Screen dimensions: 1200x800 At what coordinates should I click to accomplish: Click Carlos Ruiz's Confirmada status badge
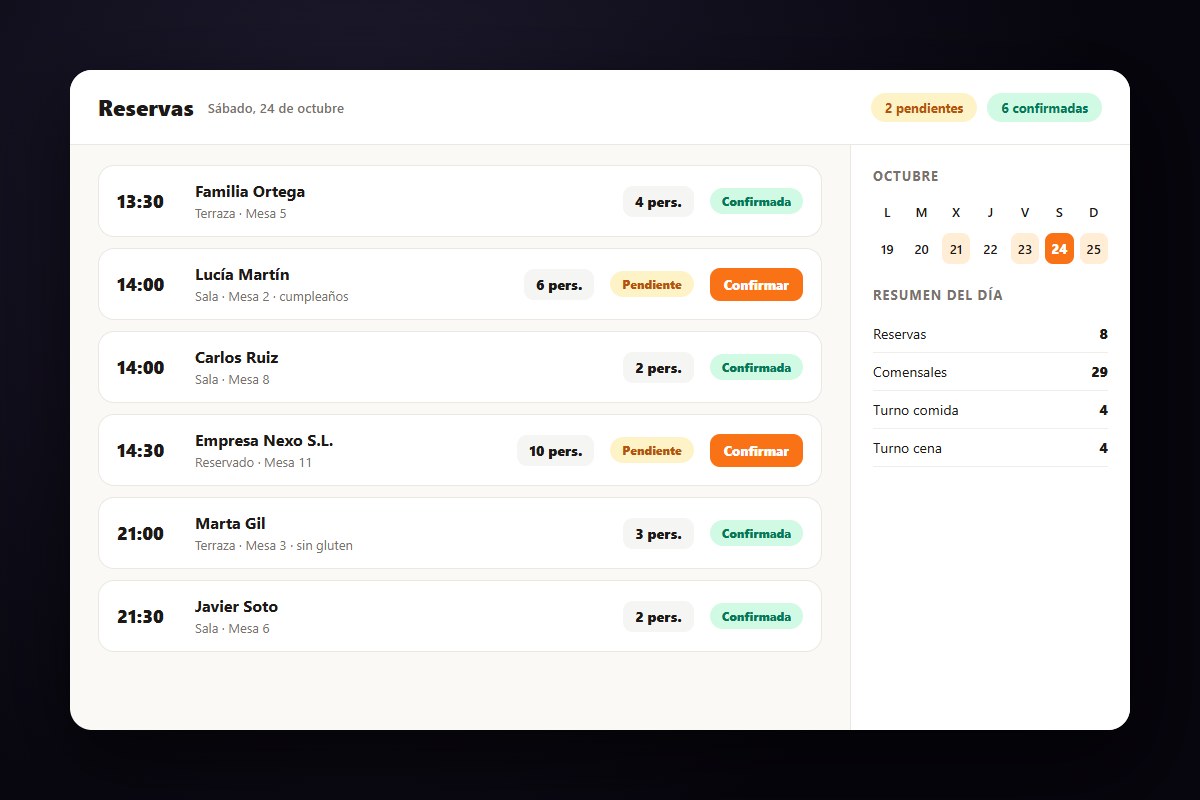[756, 367]
